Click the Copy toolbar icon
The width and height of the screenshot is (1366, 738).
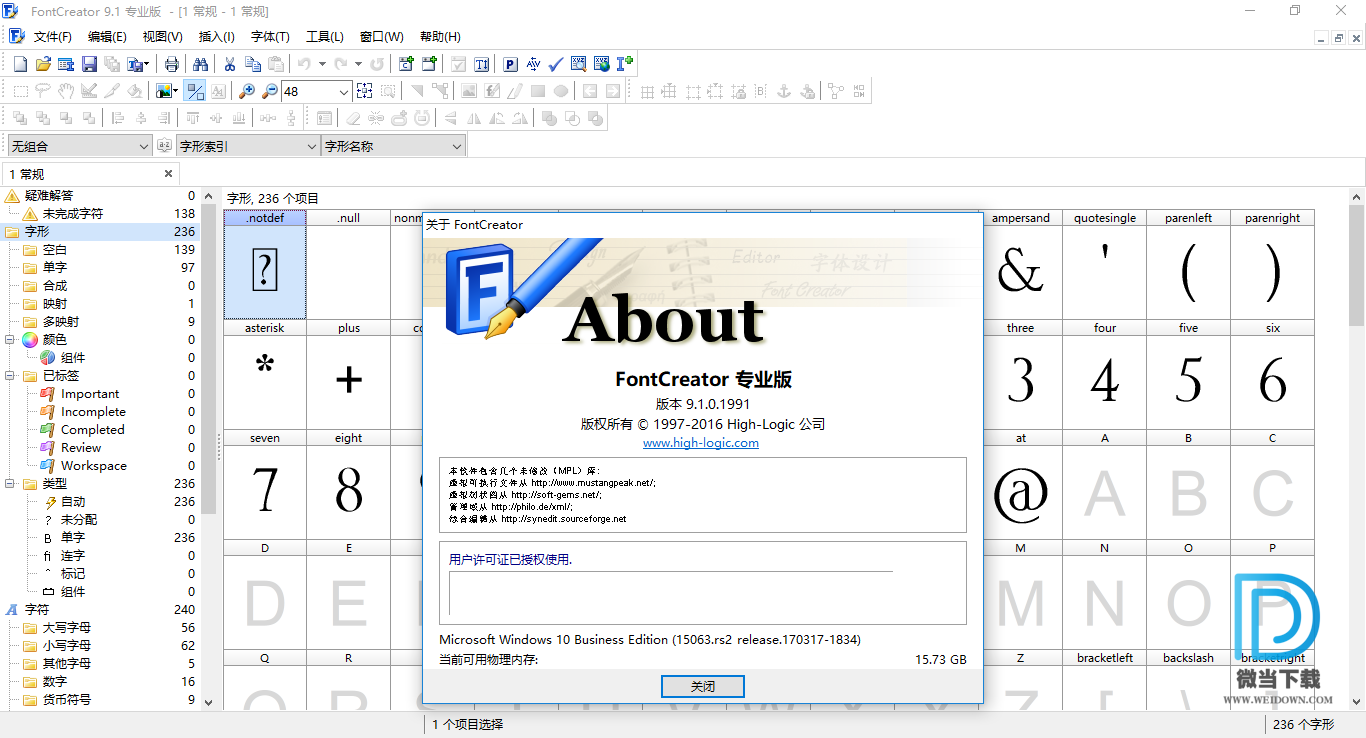pos(252,64)
